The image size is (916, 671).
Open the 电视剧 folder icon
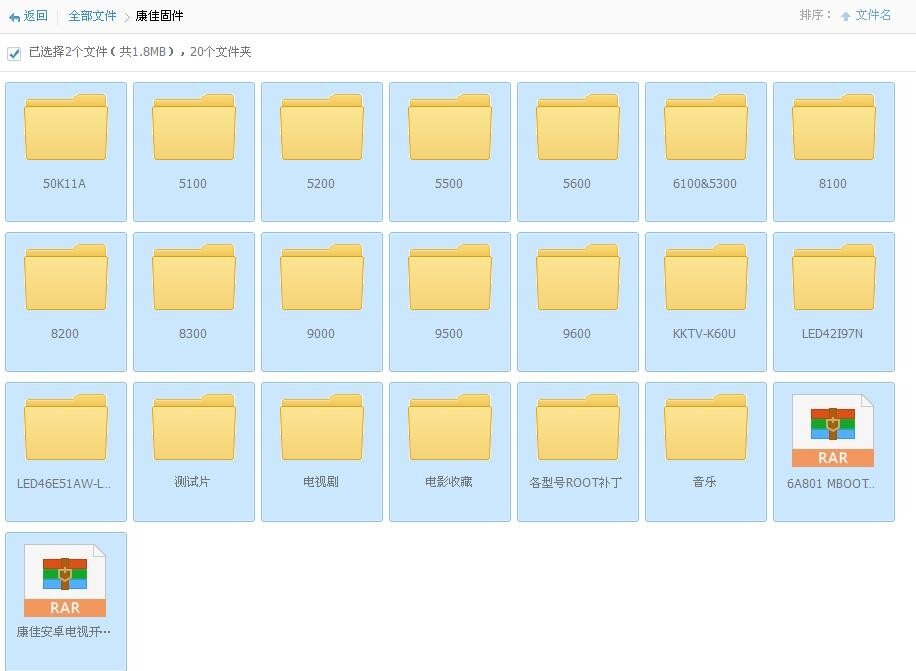pos(321,427)
